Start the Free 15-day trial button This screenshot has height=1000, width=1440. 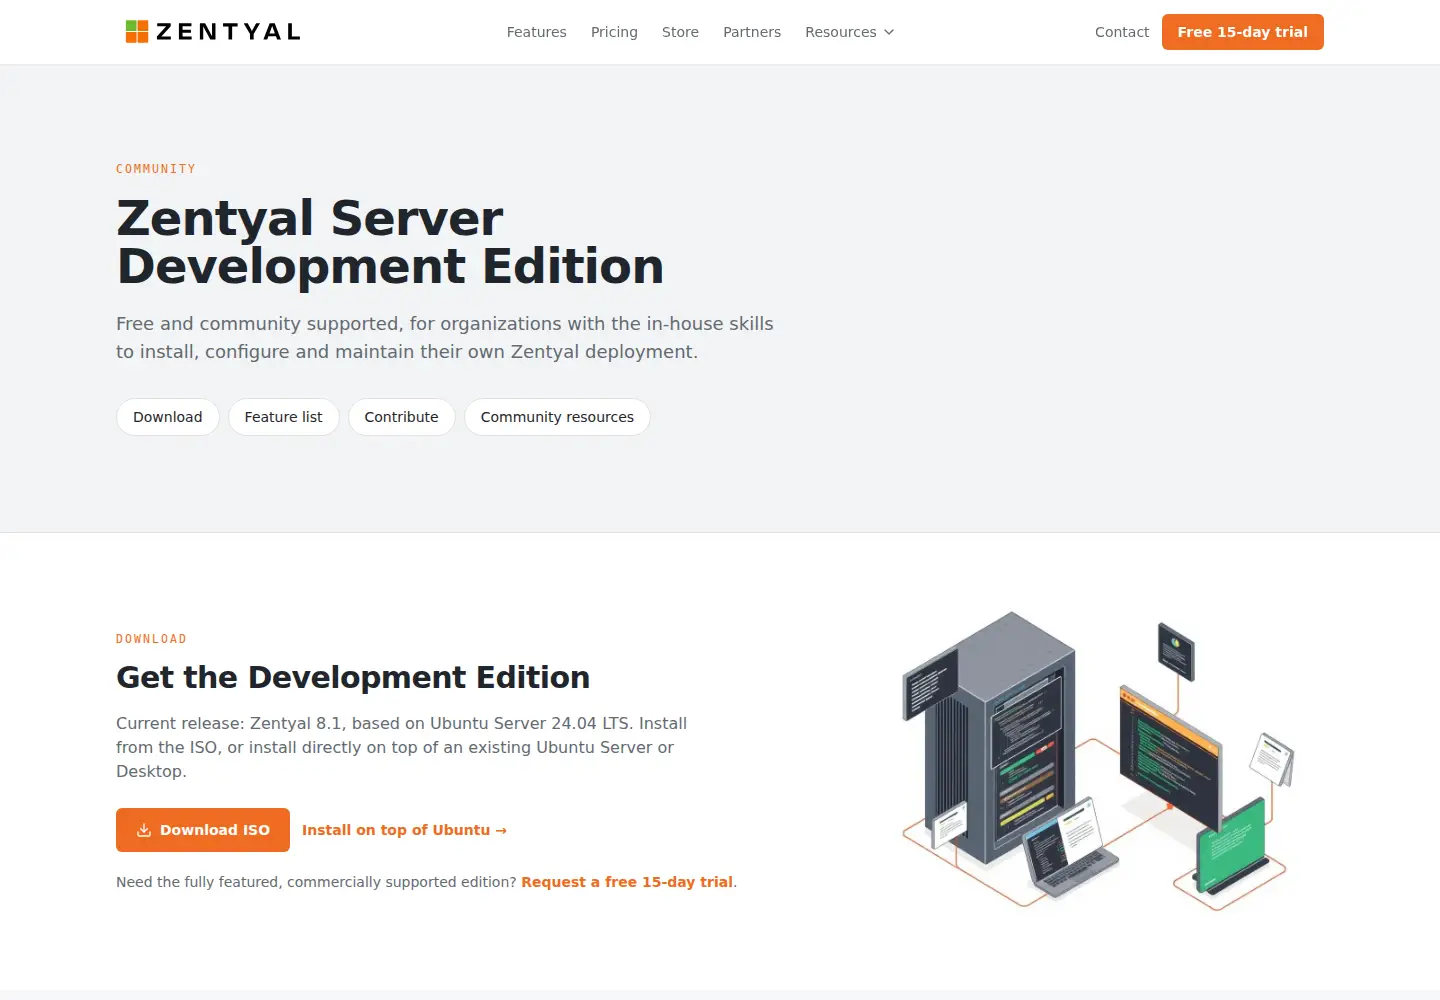pos(1243,32)
